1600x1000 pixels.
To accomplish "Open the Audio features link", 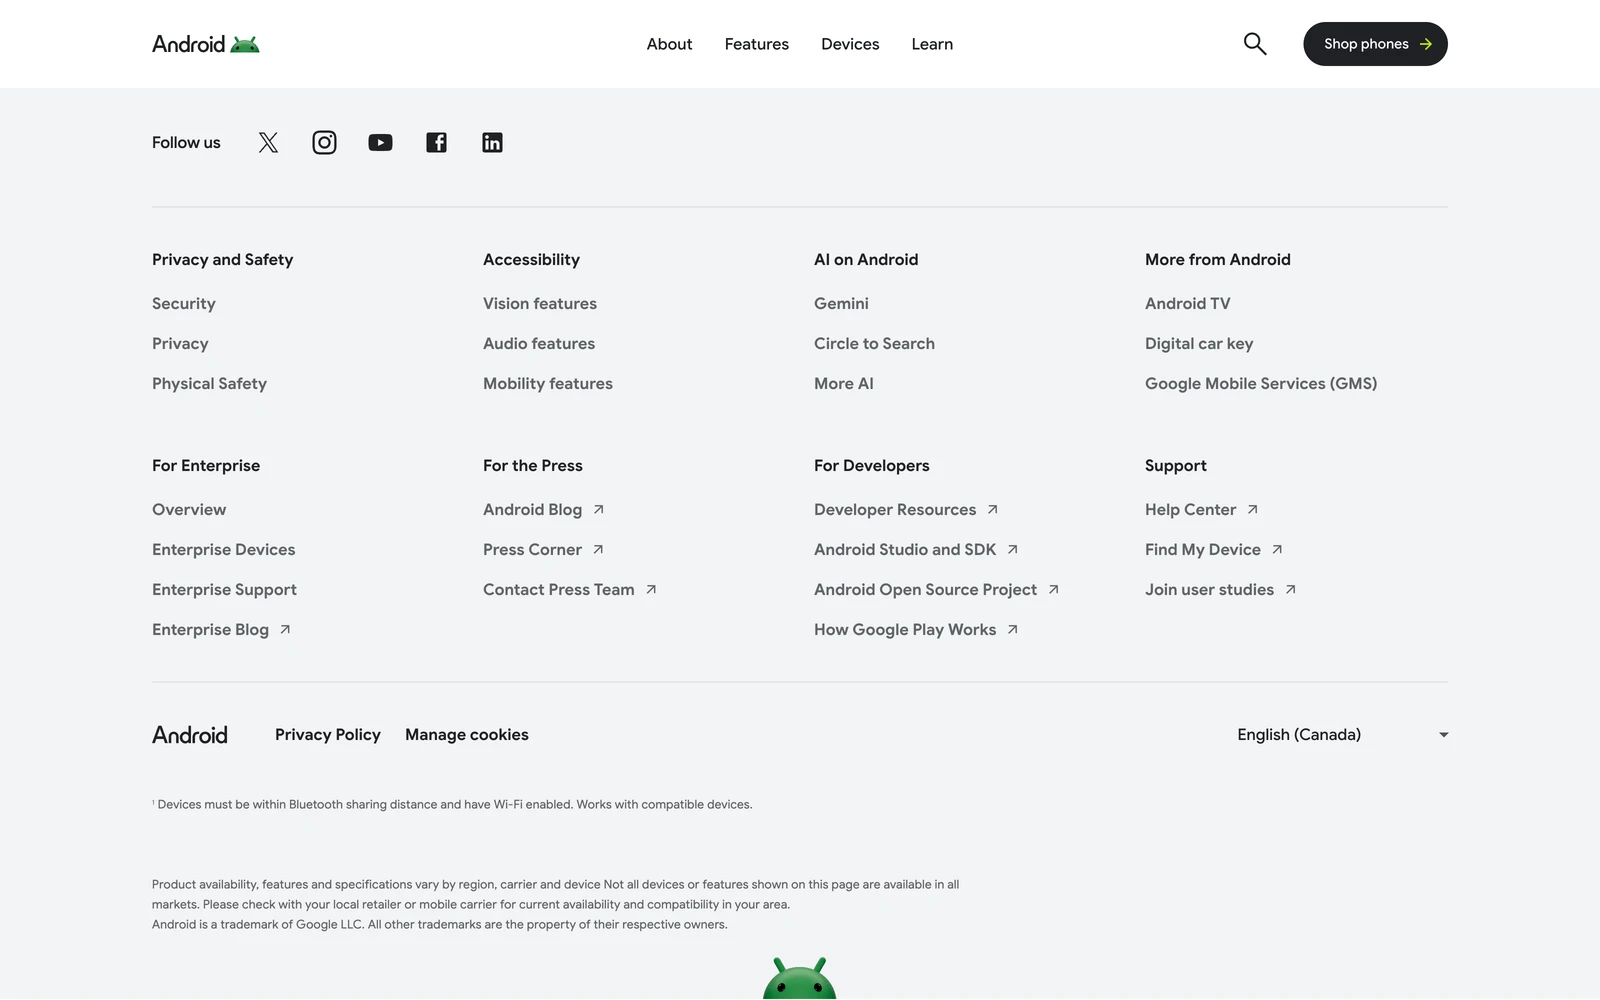I will (x=539, y=344).
